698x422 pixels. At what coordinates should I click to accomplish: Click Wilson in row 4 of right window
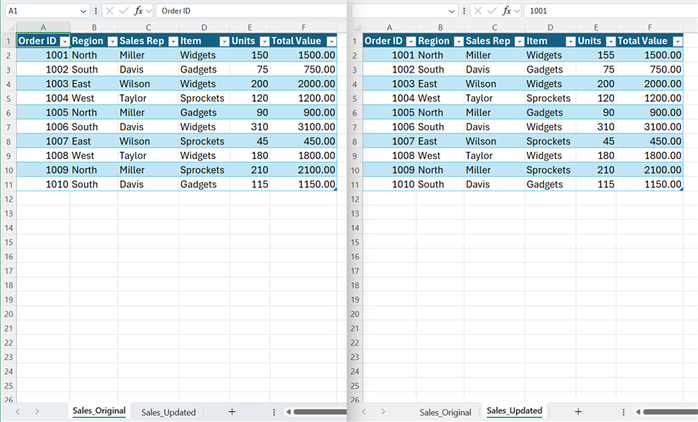[x=494, y=84]
